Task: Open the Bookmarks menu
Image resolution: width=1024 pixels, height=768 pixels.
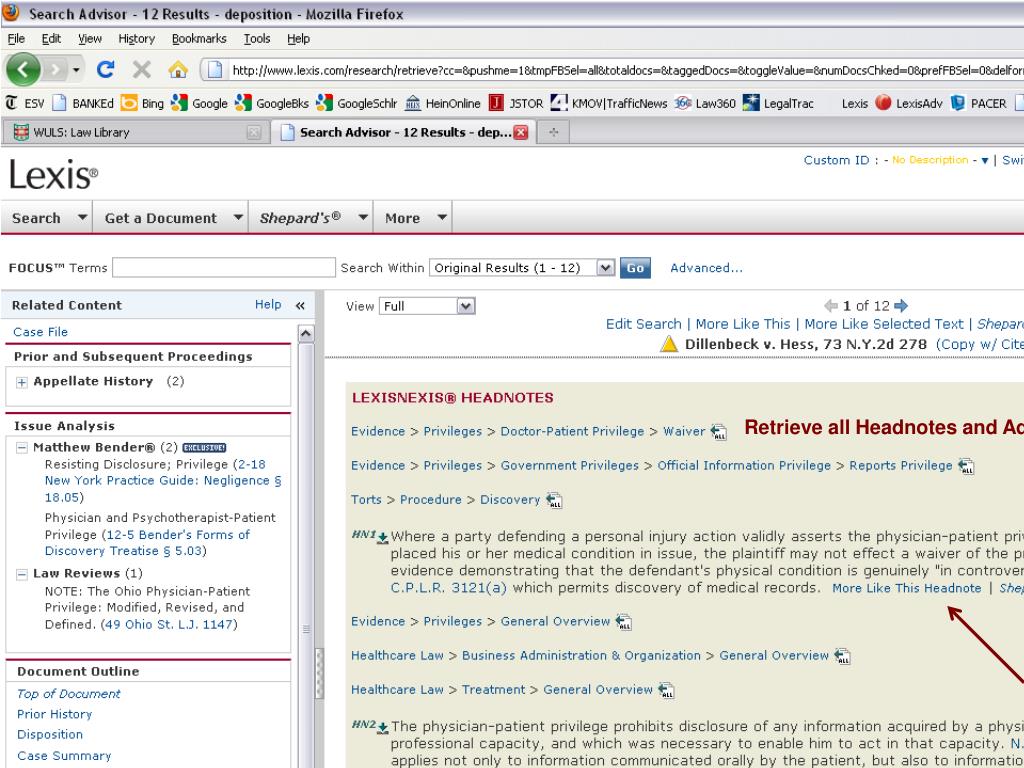Action: (198, 38)
